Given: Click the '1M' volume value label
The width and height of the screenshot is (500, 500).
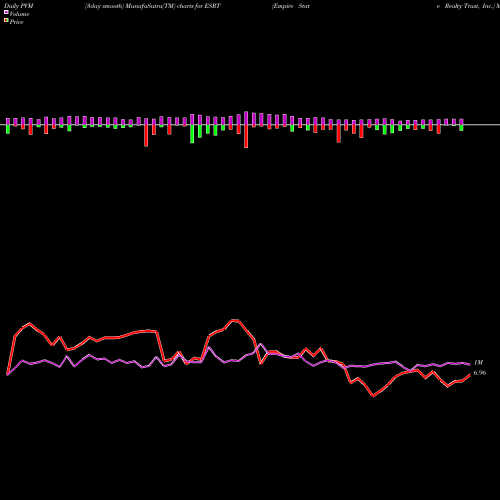Looking at the screenshot, I should tap(478, 362).
